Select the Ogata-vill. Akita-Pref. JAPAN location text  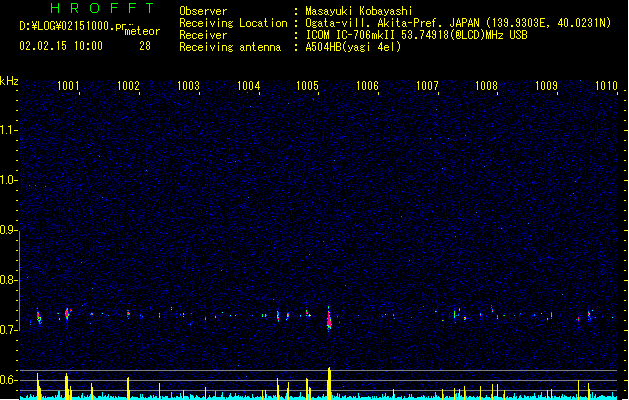458,23
